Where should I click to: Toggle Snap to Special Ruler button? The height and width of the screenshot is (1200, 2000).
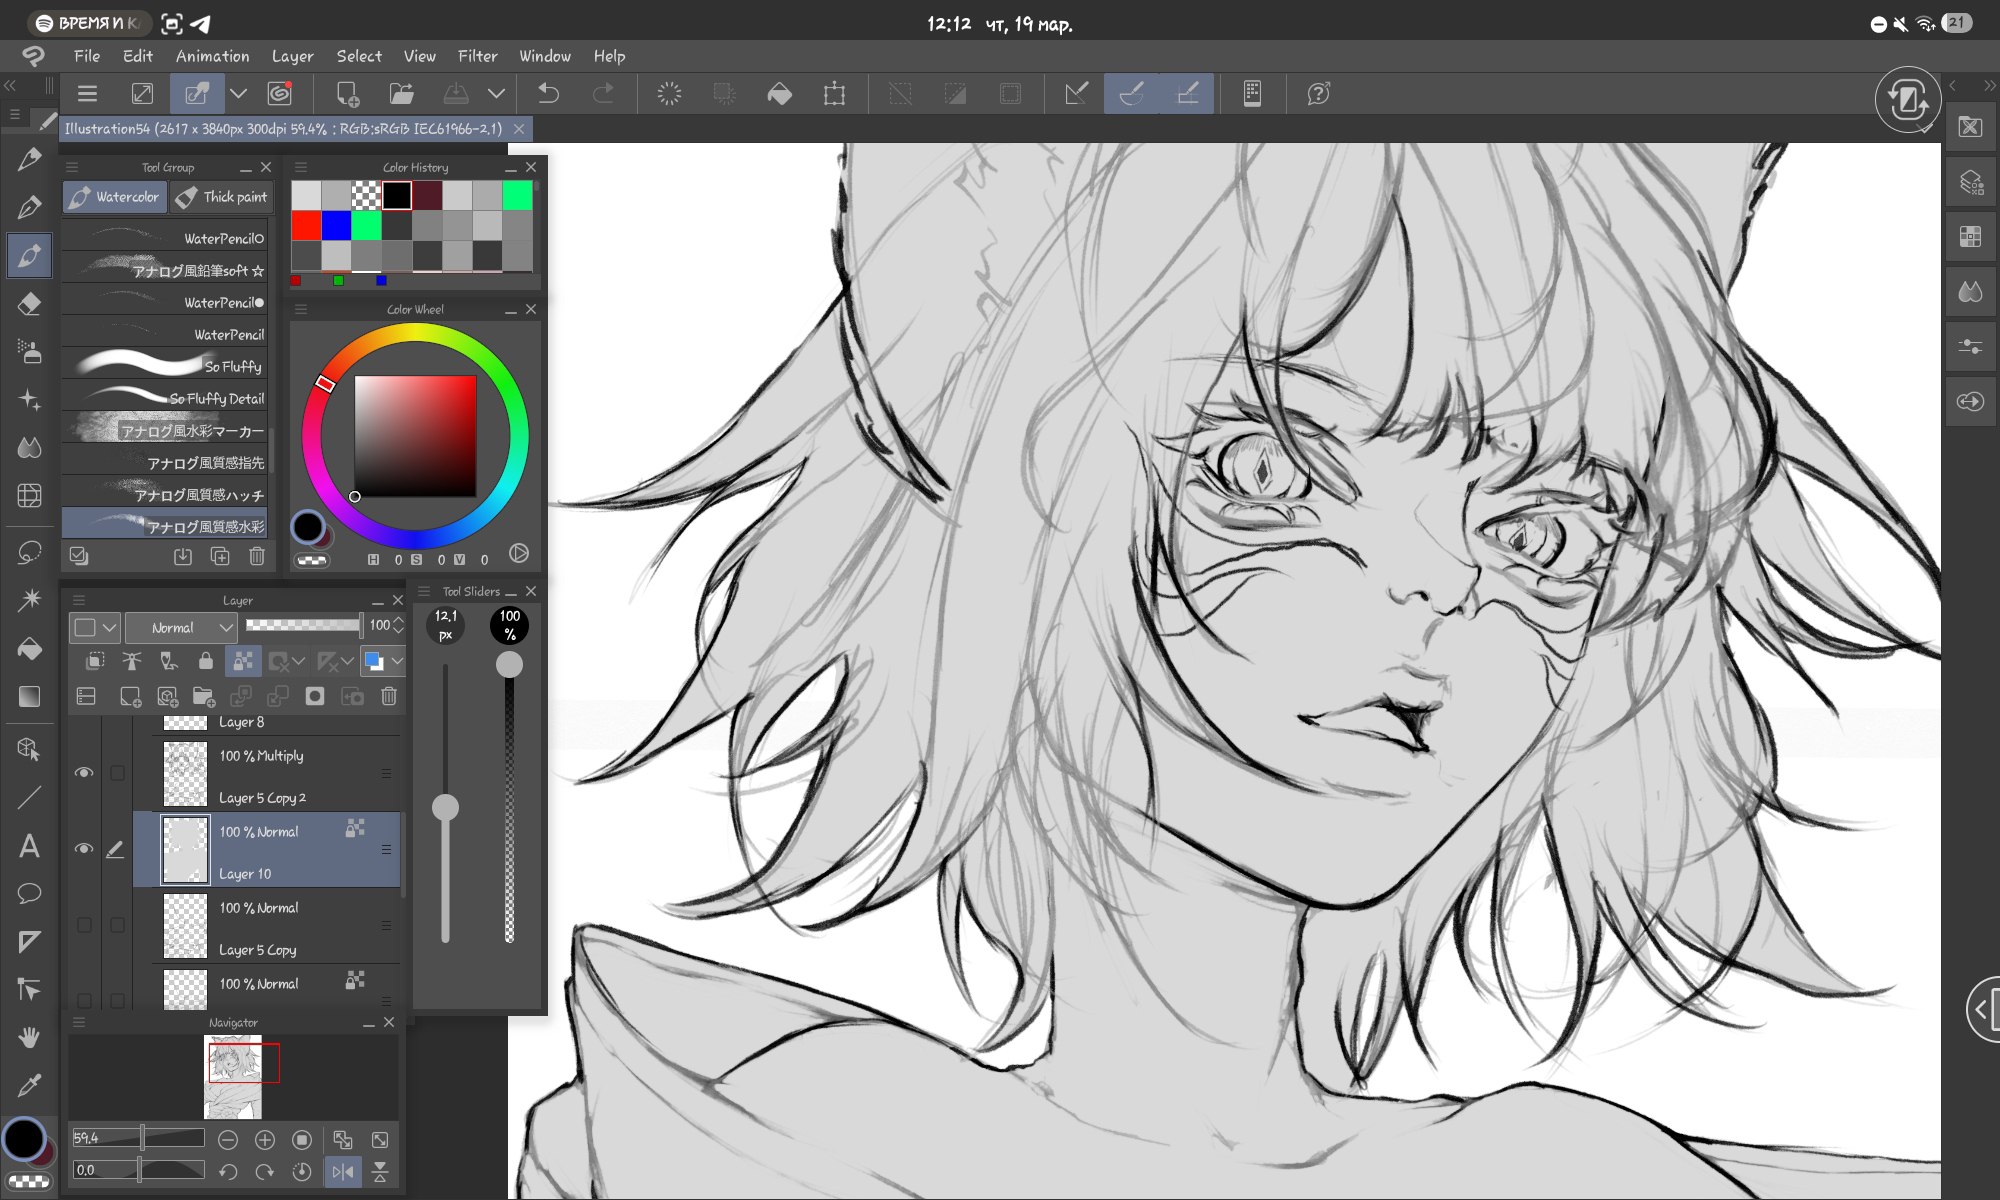pos(1131,94)
